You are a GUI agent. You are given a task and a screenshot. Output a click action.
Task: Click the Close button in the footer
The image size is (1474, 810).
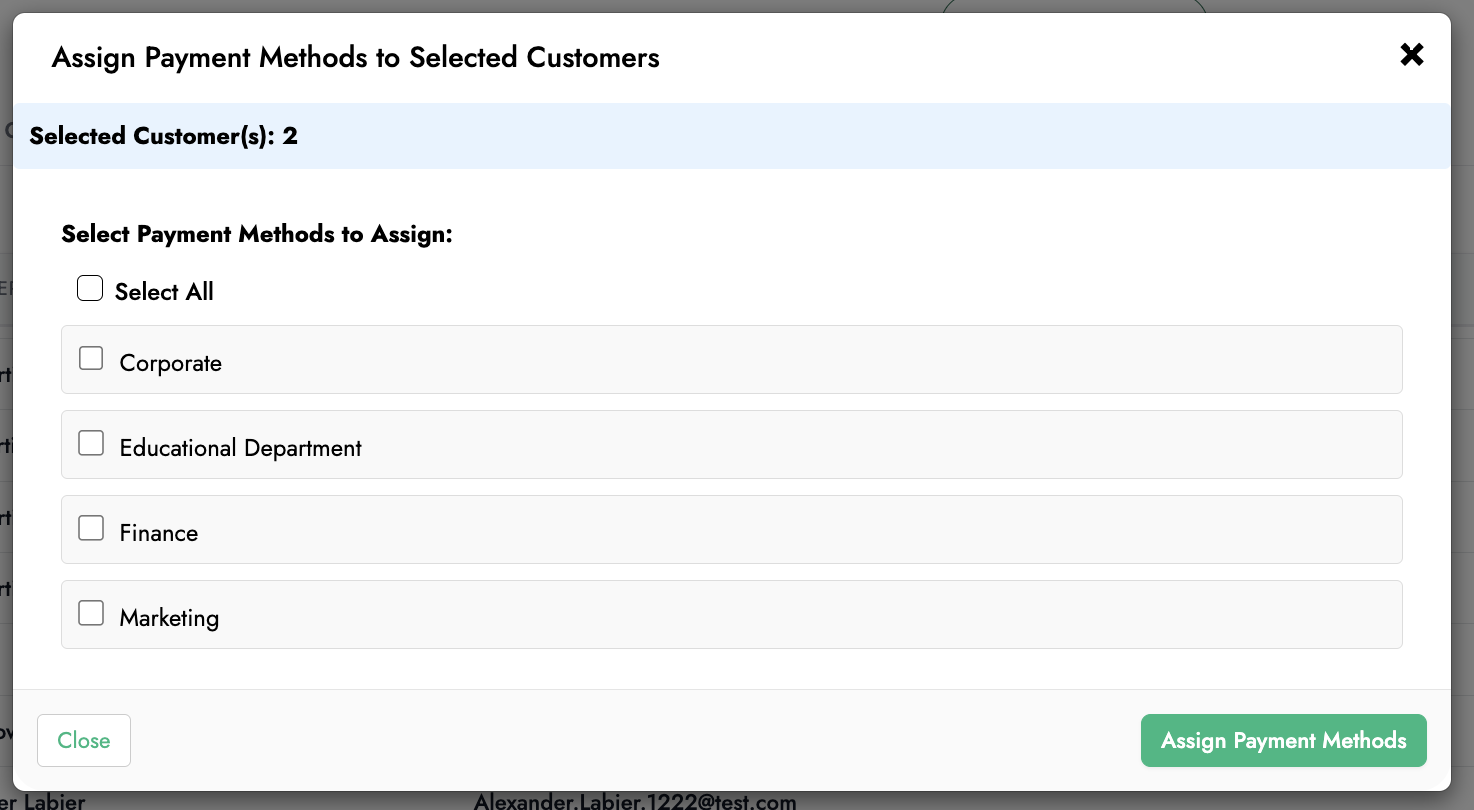[84, 740]
